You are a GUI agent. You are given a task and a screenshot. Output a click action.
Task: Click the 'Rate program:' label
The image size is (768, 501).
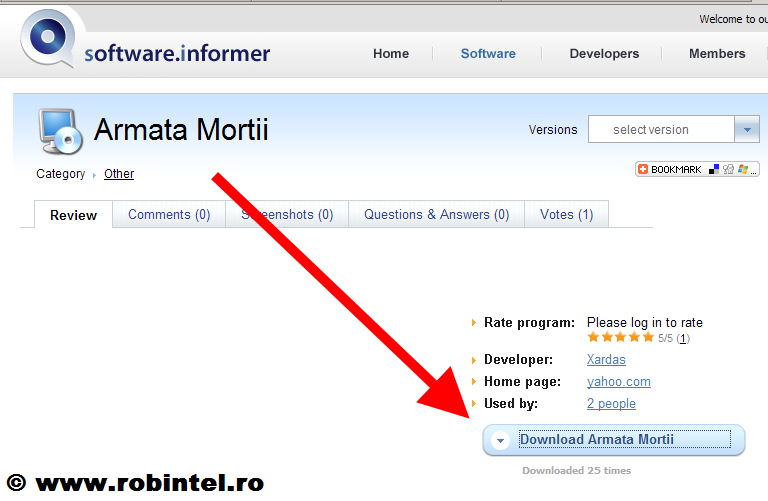pos(529,323)
